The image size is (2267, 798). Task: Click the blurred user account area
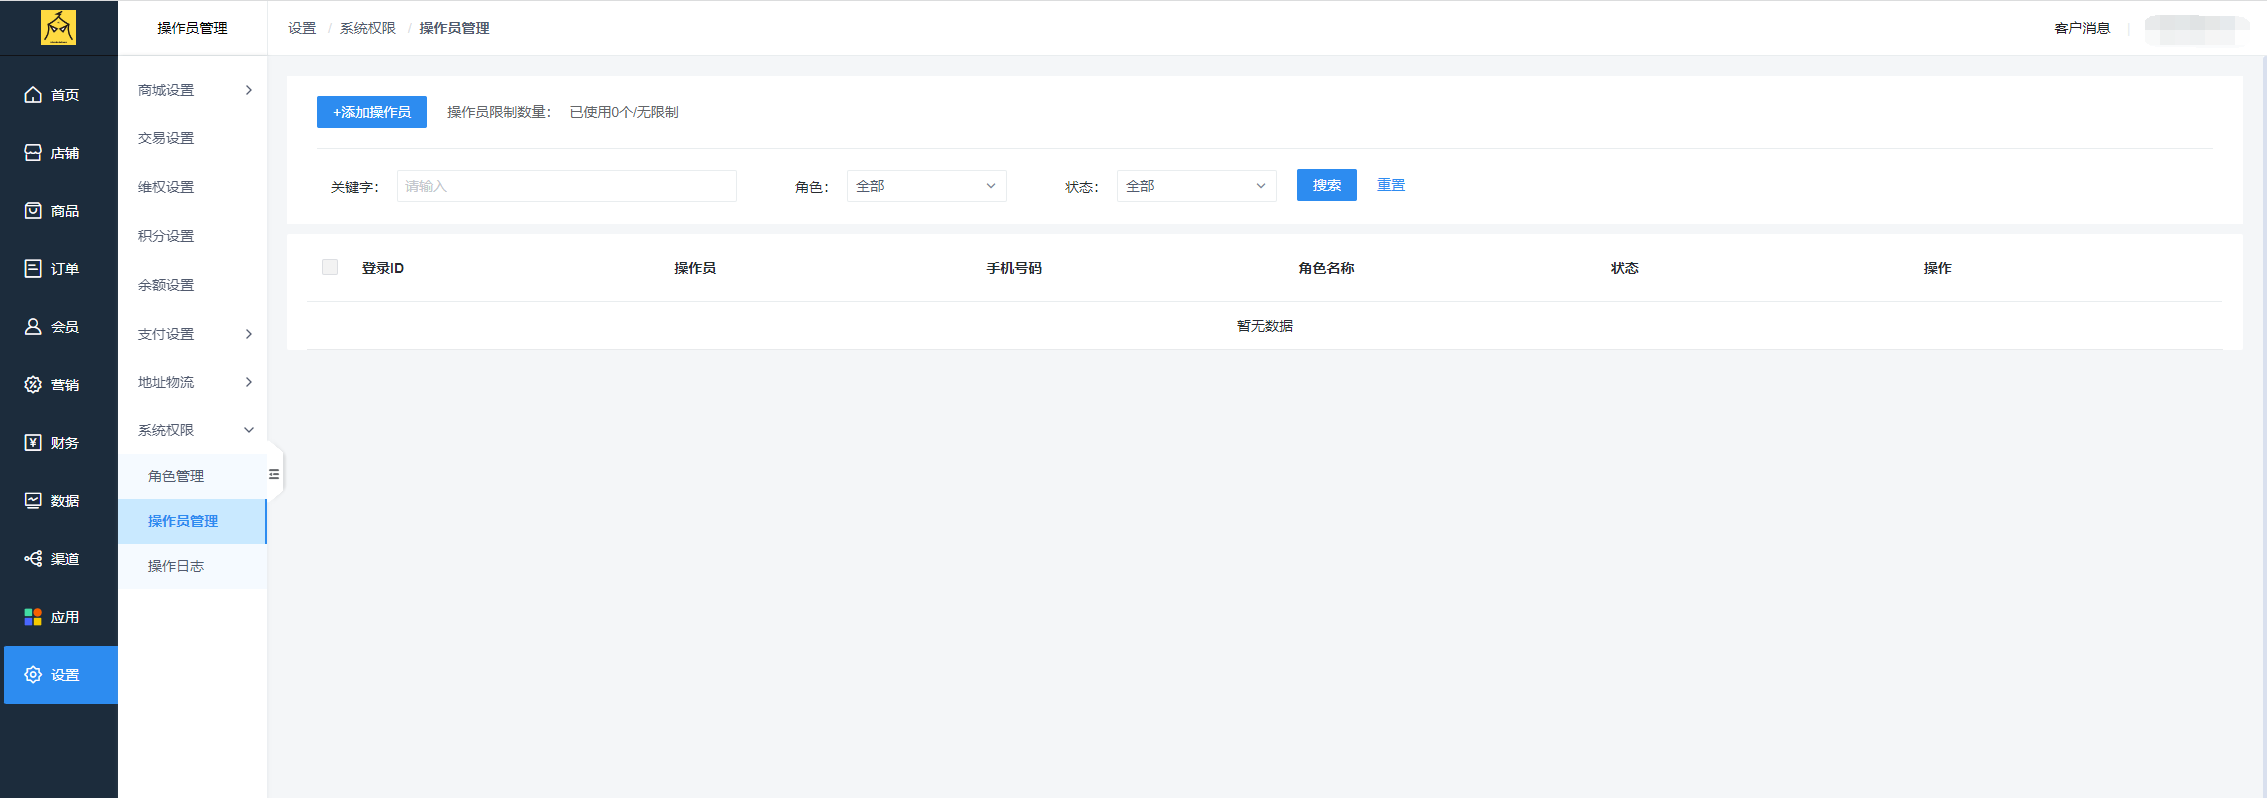coord(2196,30)
